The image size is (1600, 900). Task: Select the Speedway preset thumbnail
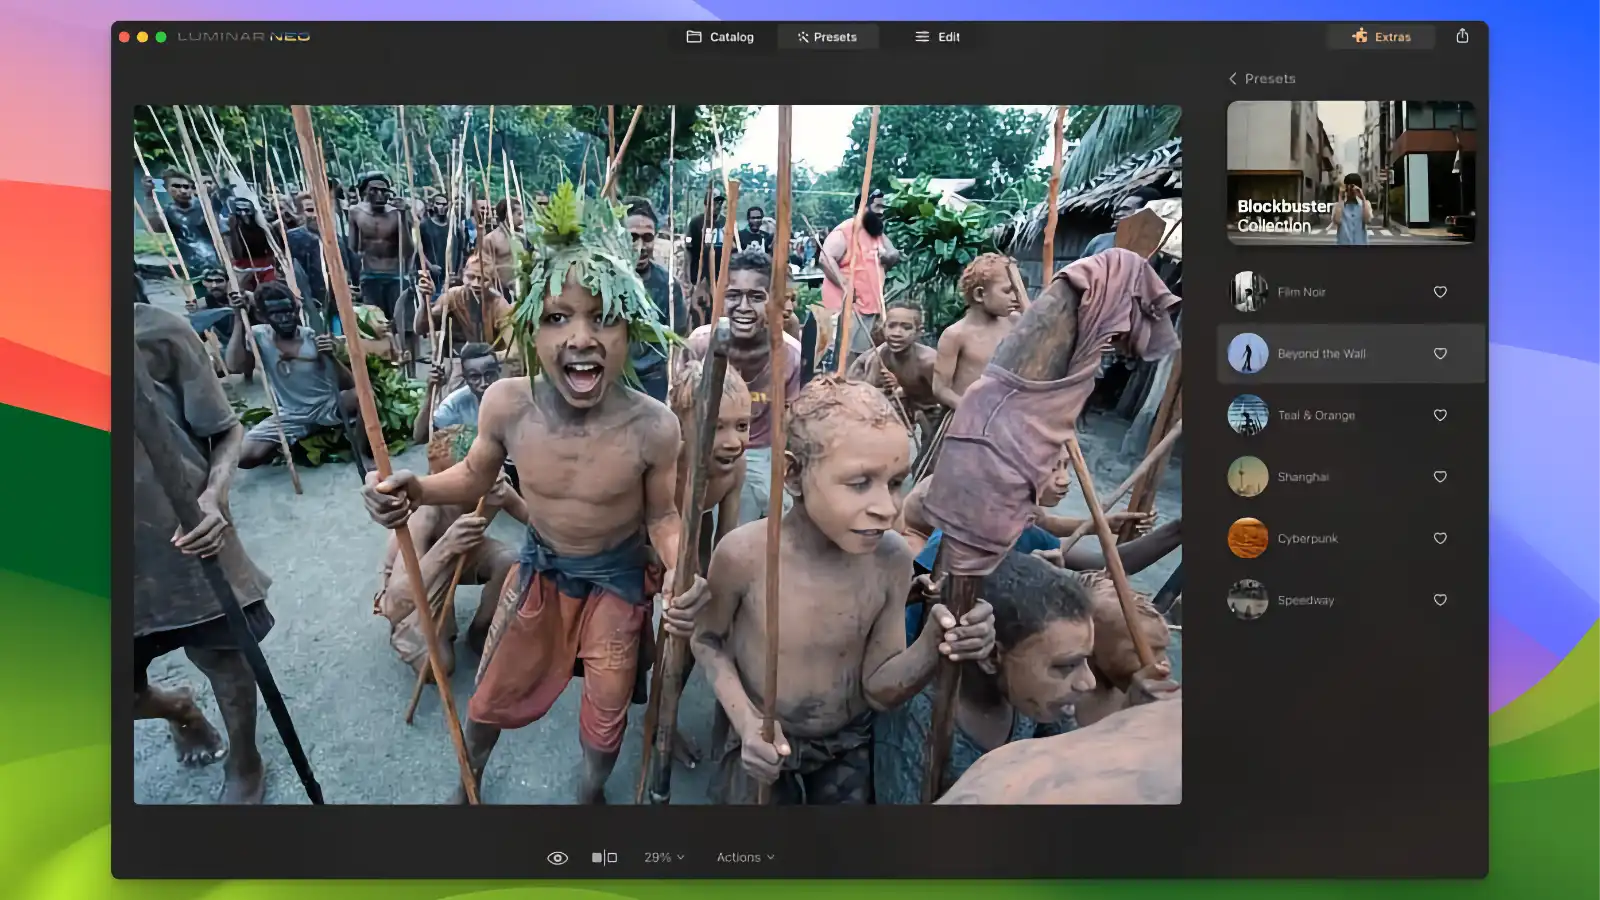[x=1247, y=600]
